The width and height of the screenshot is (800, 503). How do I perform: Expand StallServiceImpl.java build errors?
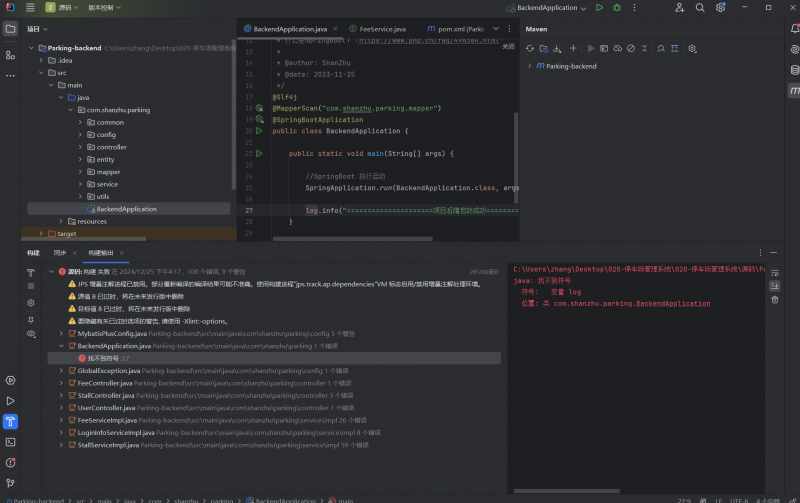[x=61, y=445]
